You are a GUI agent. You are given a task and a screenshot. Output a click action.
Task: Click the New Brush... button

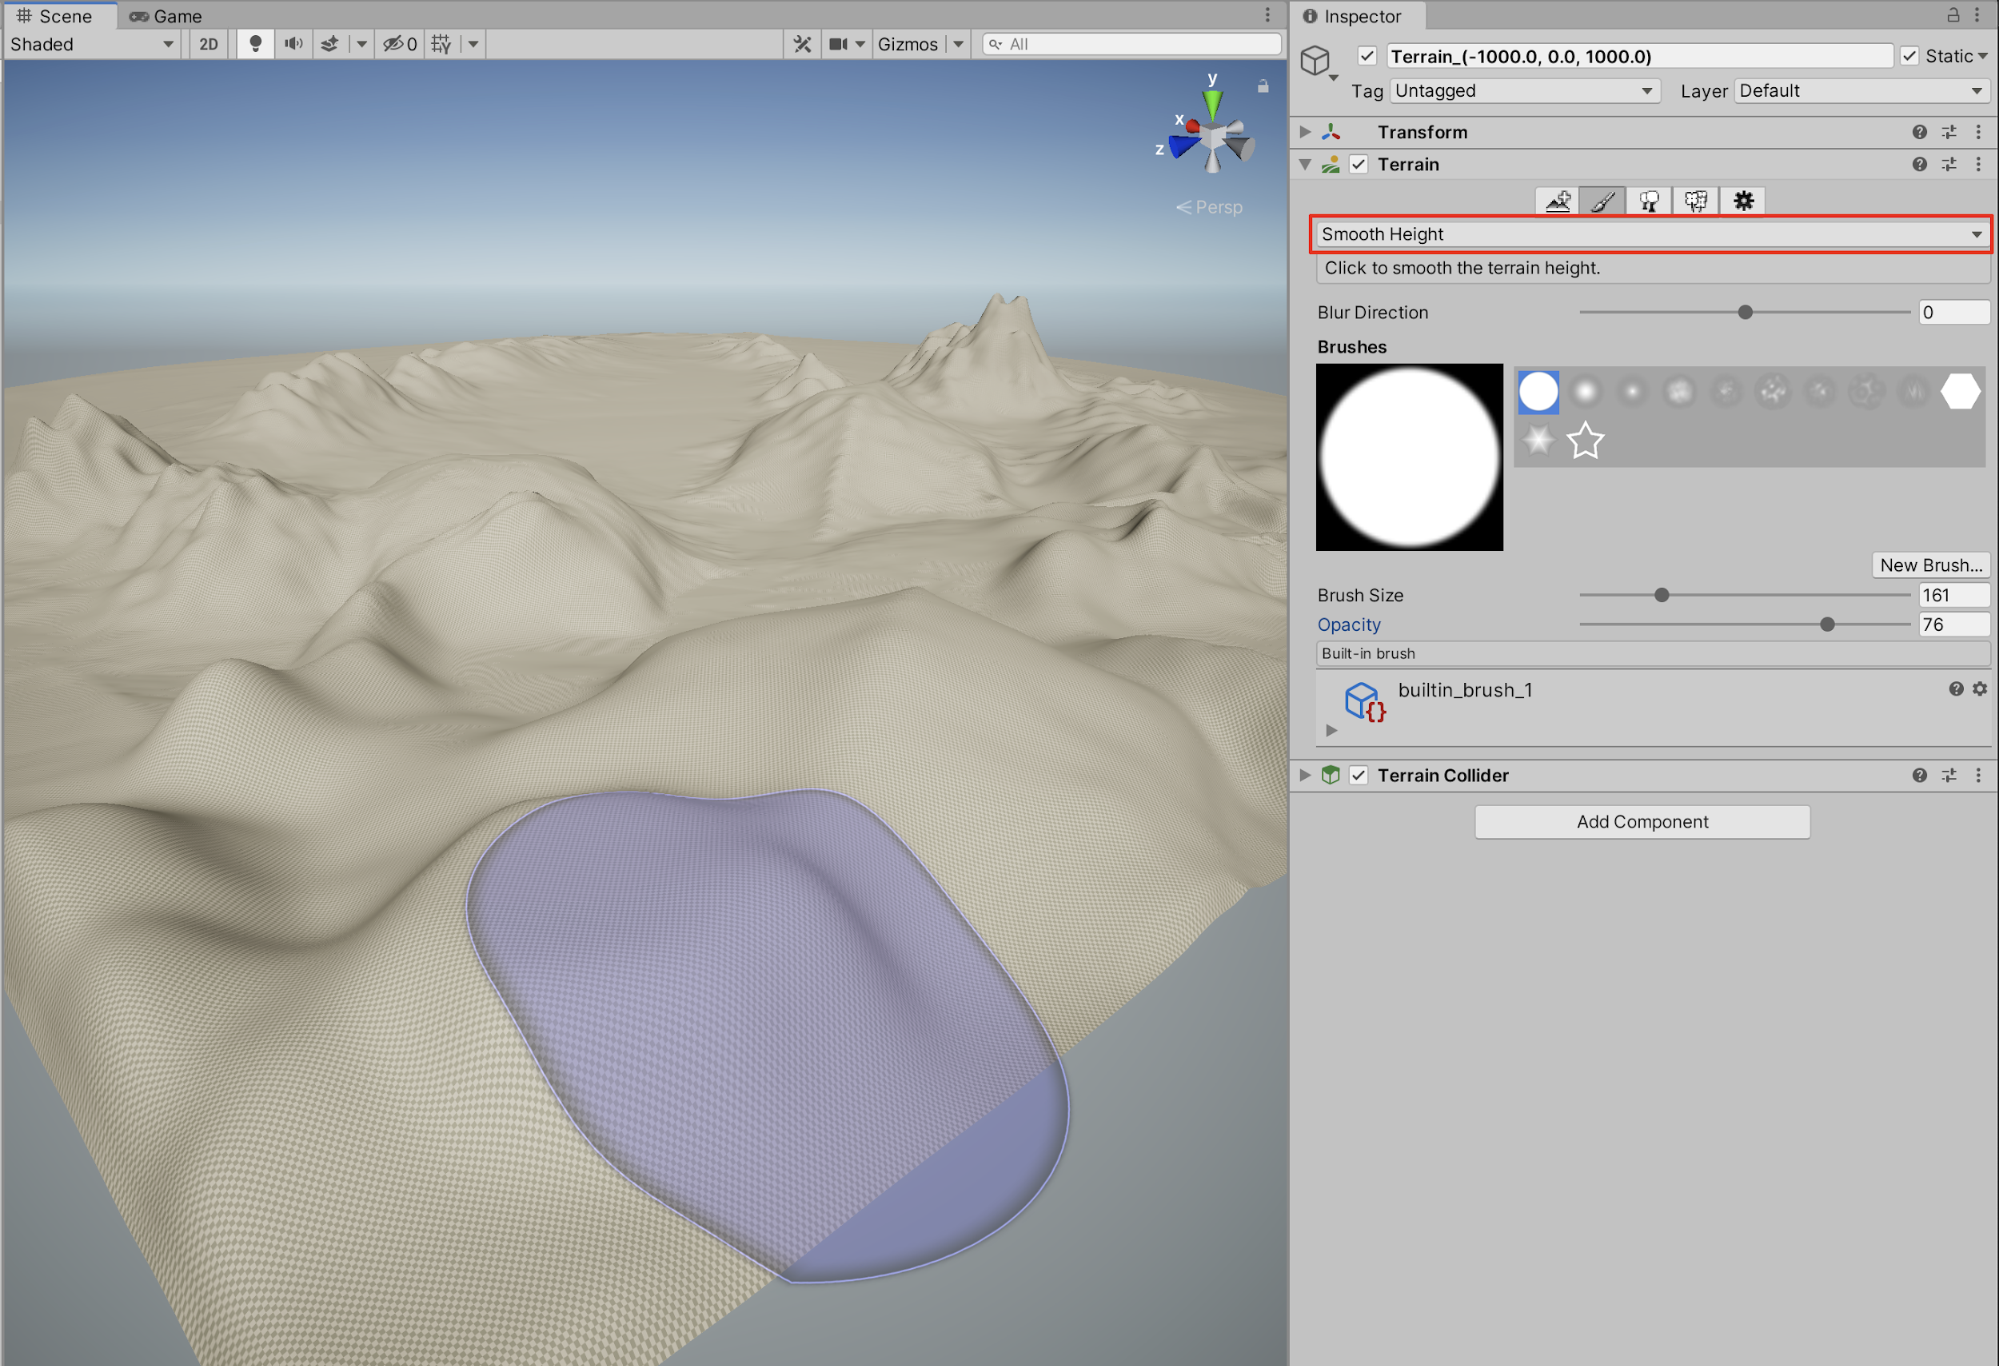(1930, 565)
